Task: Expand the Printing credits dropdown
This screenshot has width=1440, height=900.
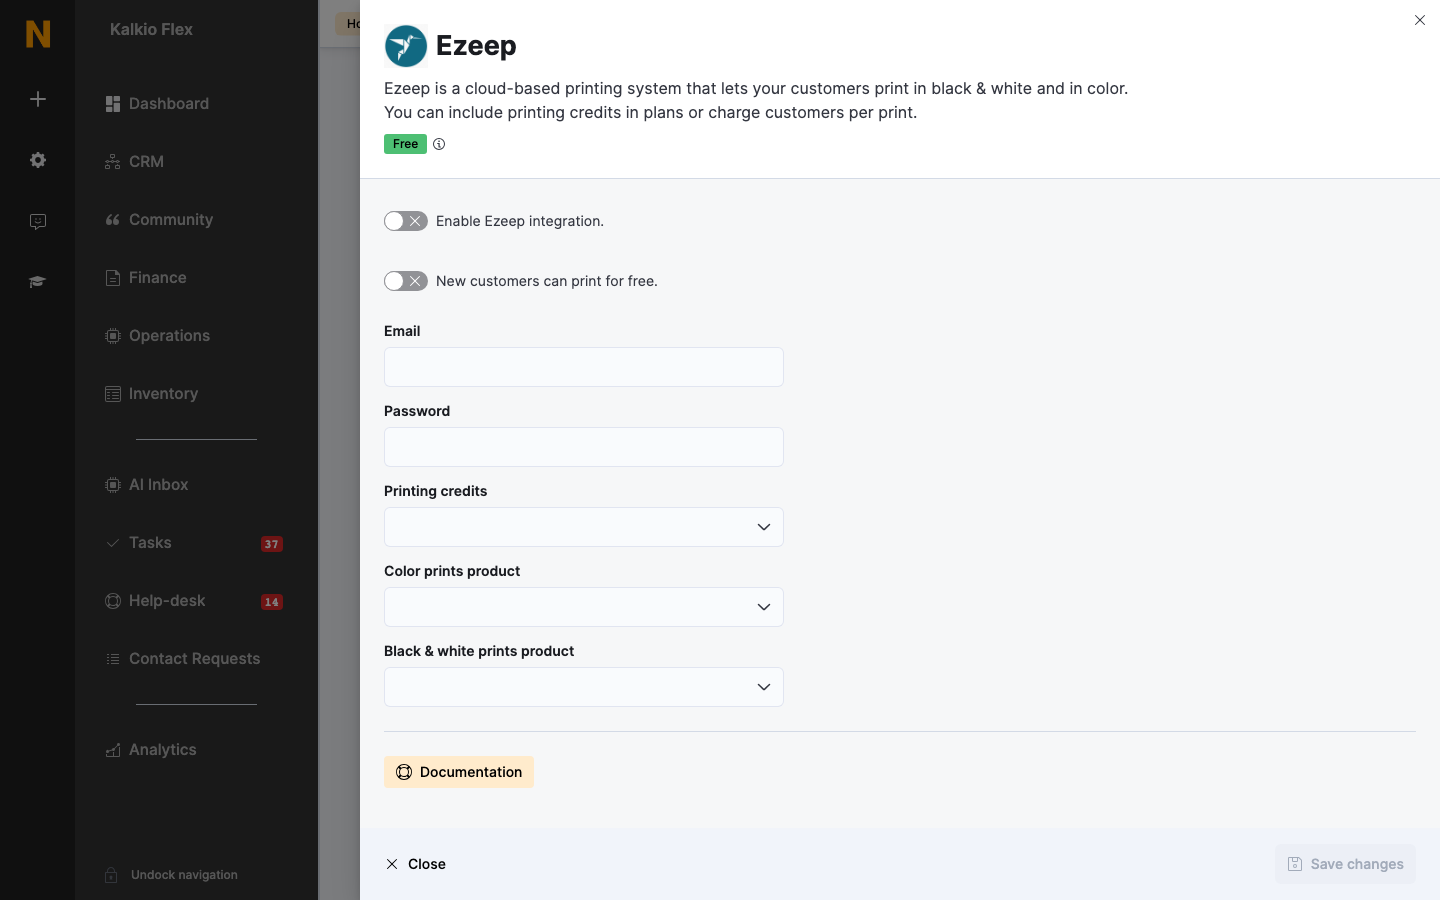Action: click(x=584, y=527)
